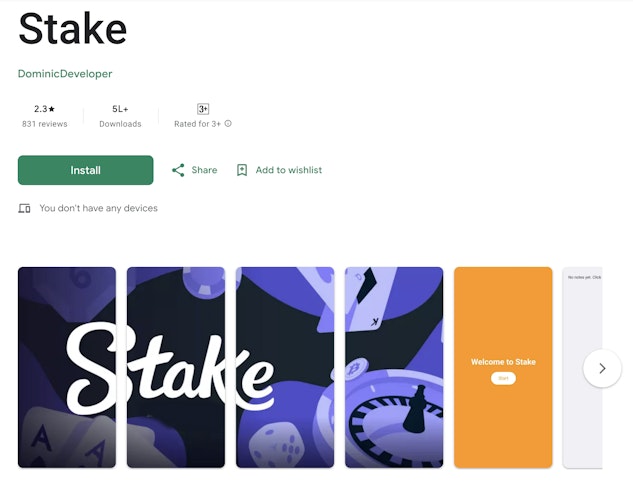Click the 5L+ Downloads statistic
Screen dimensions: 633x485
[x=120, y=116]
